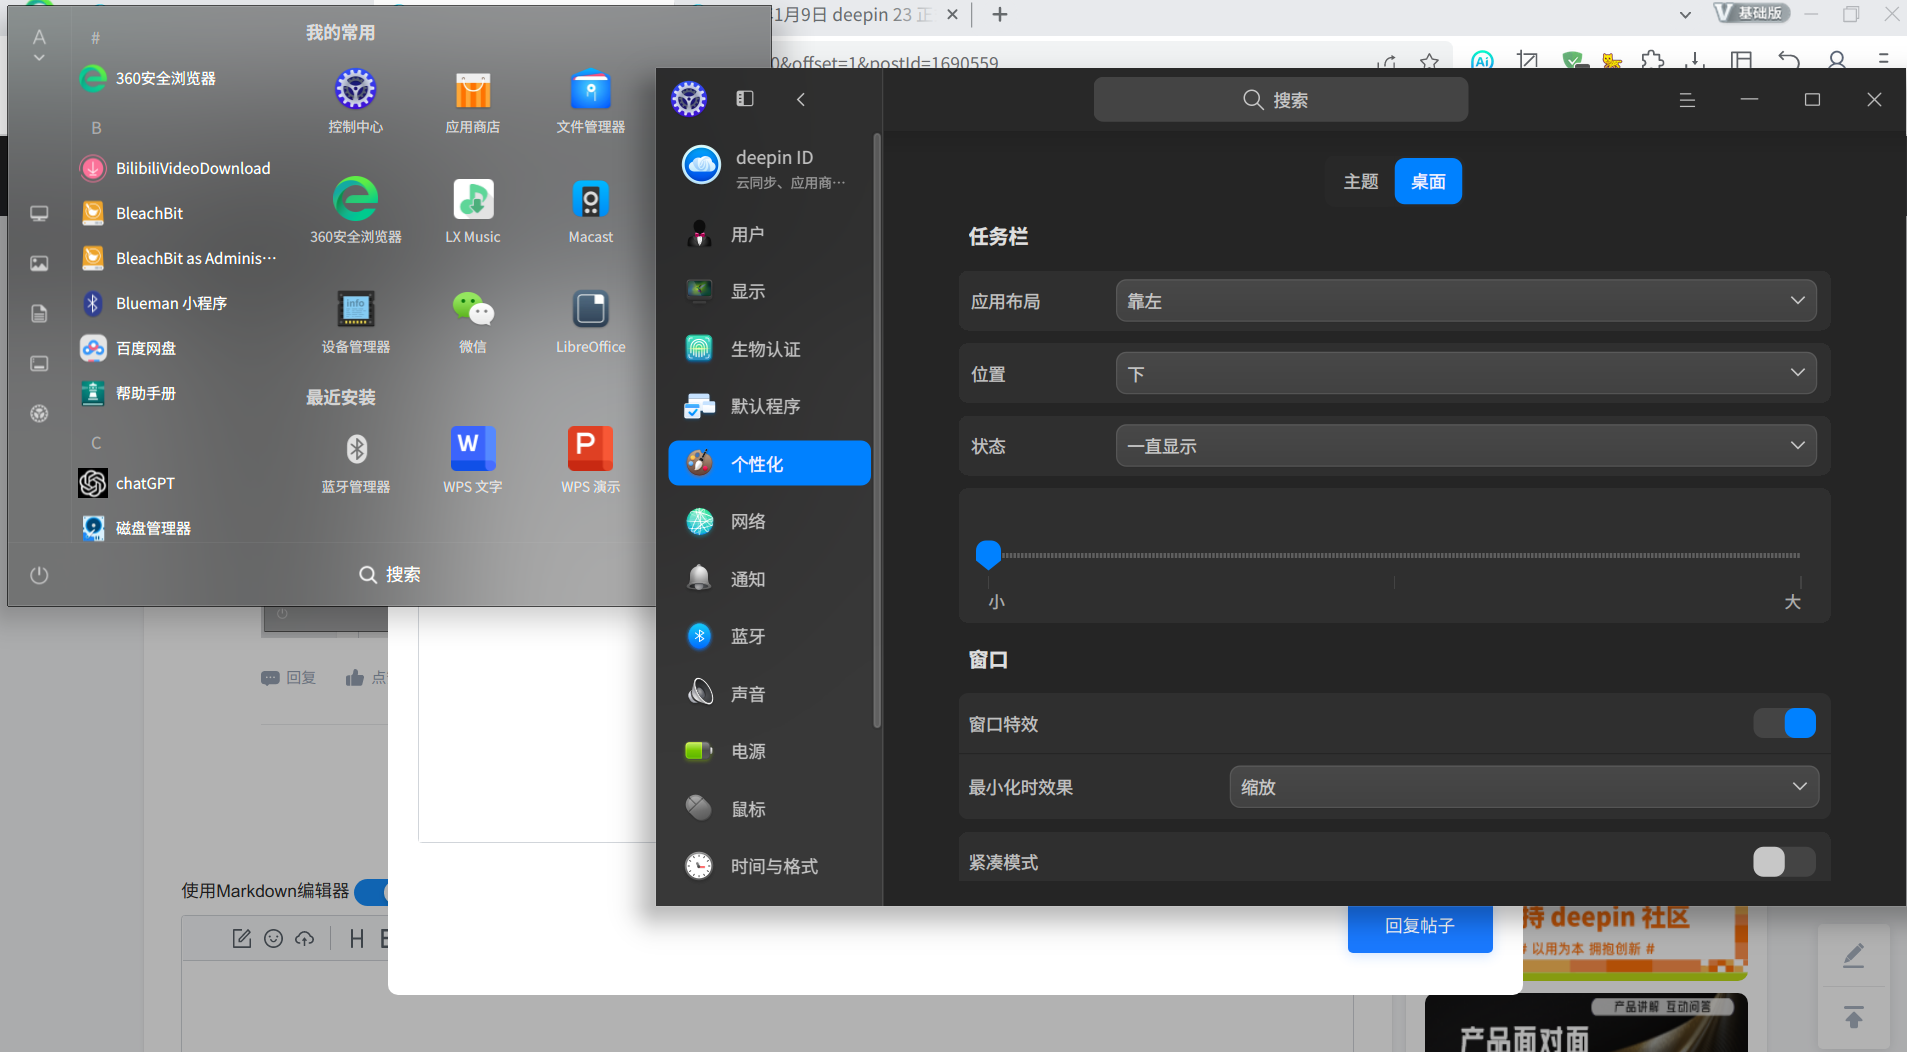Switch to the 主题 tab
The height and width of the screenshot is (1052, 1907).
1361,181
